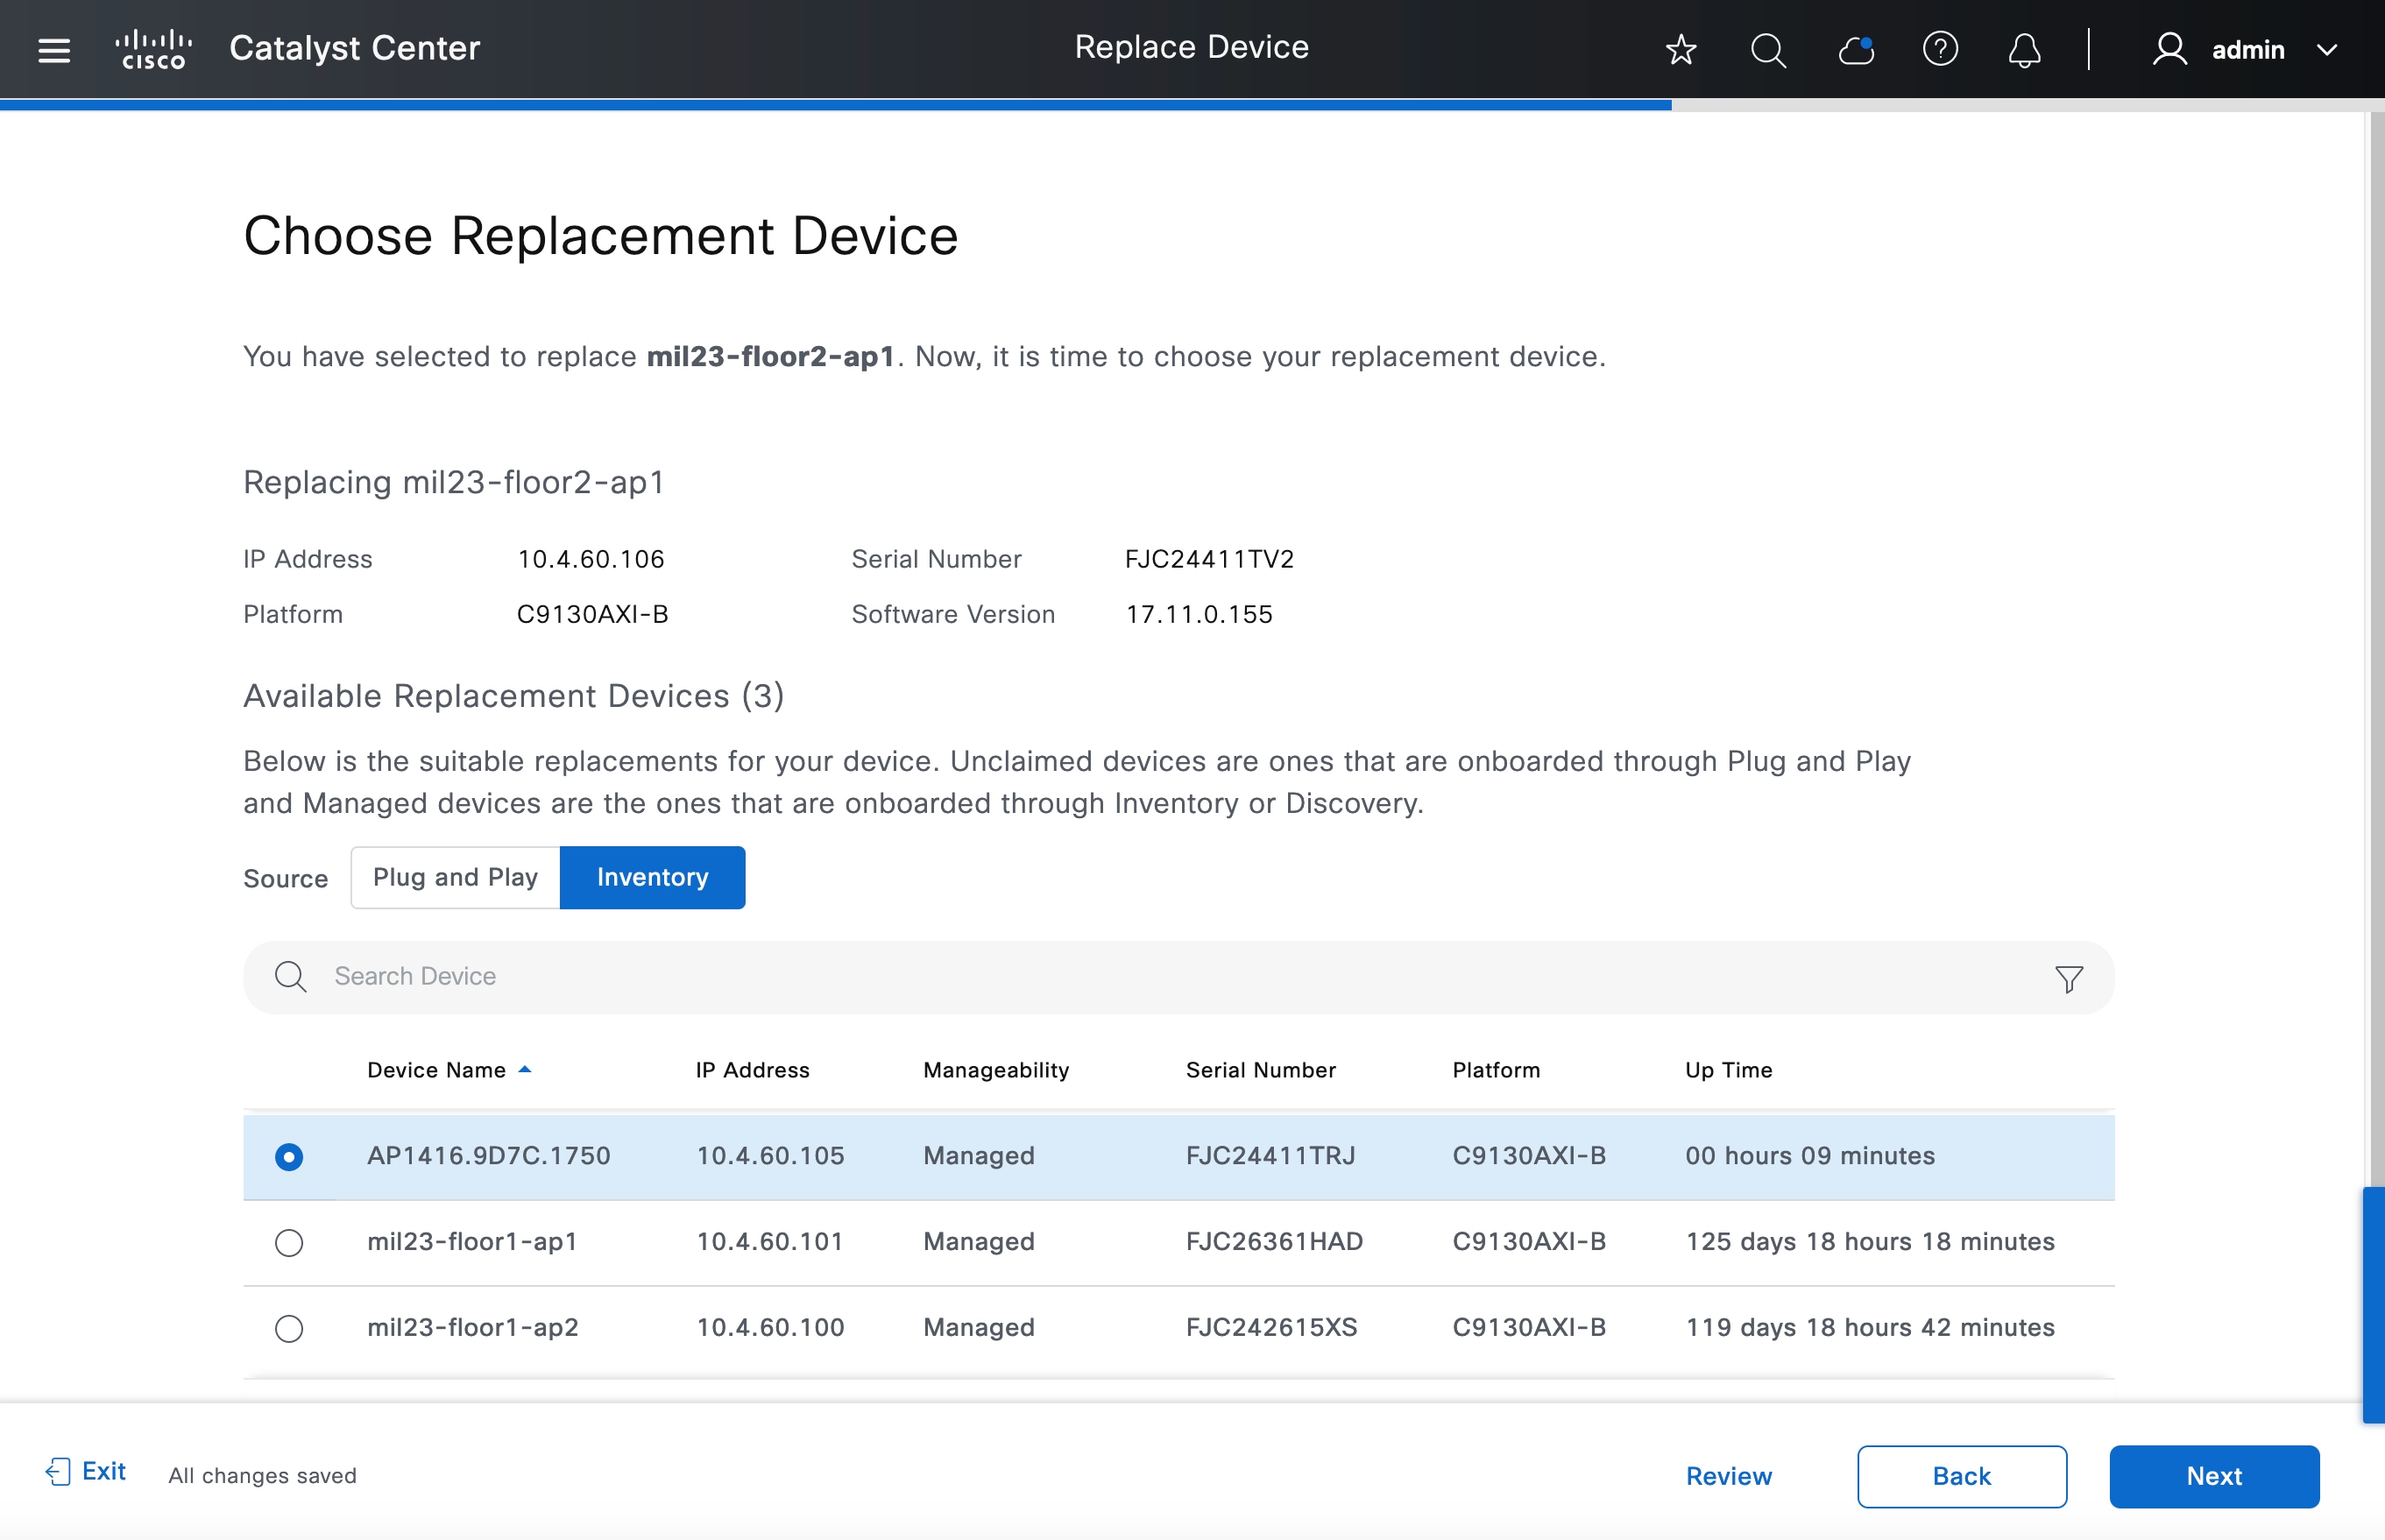Open the notifications bell icon
2385x1540 pixels.
click(2024, 50)
